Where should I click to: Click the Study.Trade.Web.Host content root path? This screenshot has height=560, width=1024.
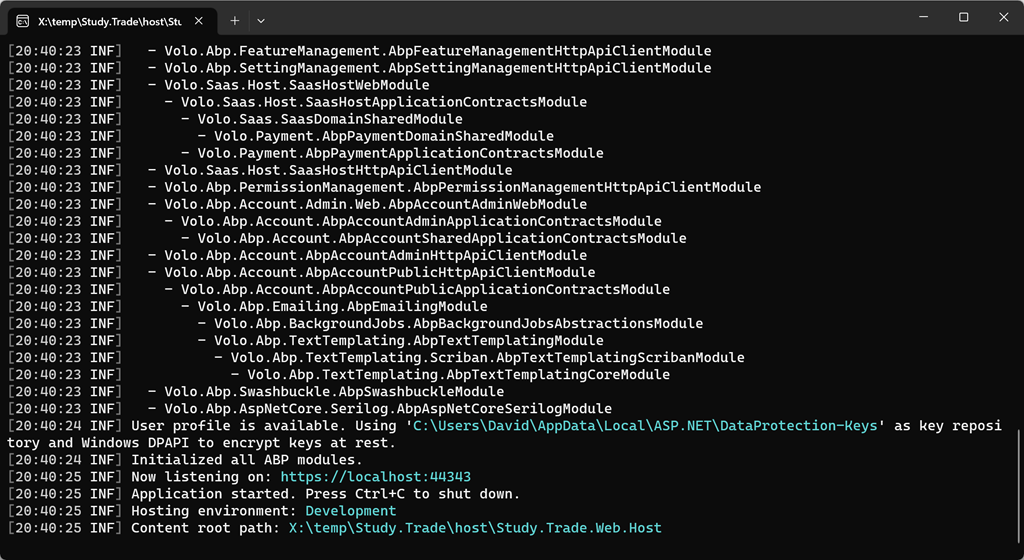[x=475, y=528]
